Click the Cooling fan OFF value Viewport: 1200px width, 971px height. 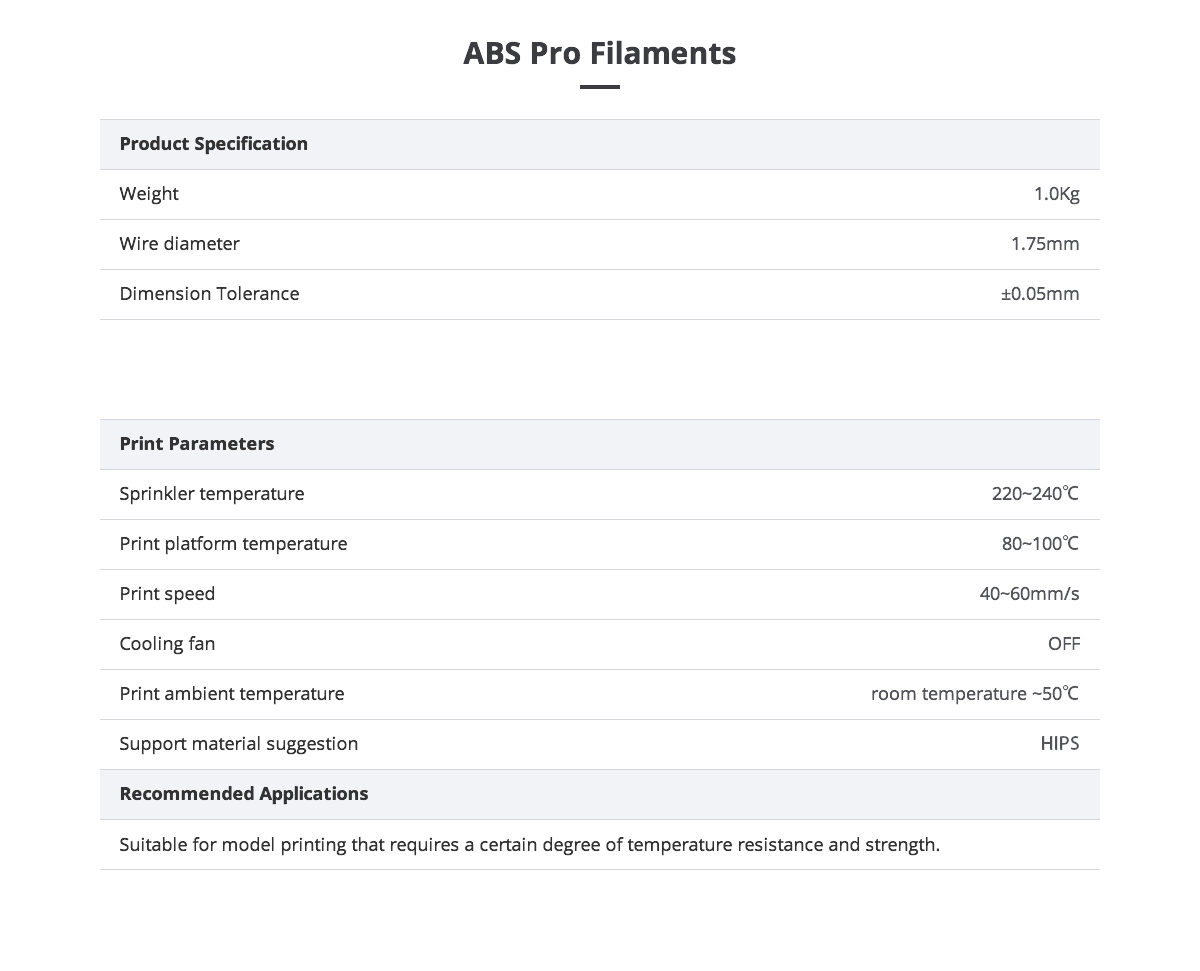[1064, 644]
